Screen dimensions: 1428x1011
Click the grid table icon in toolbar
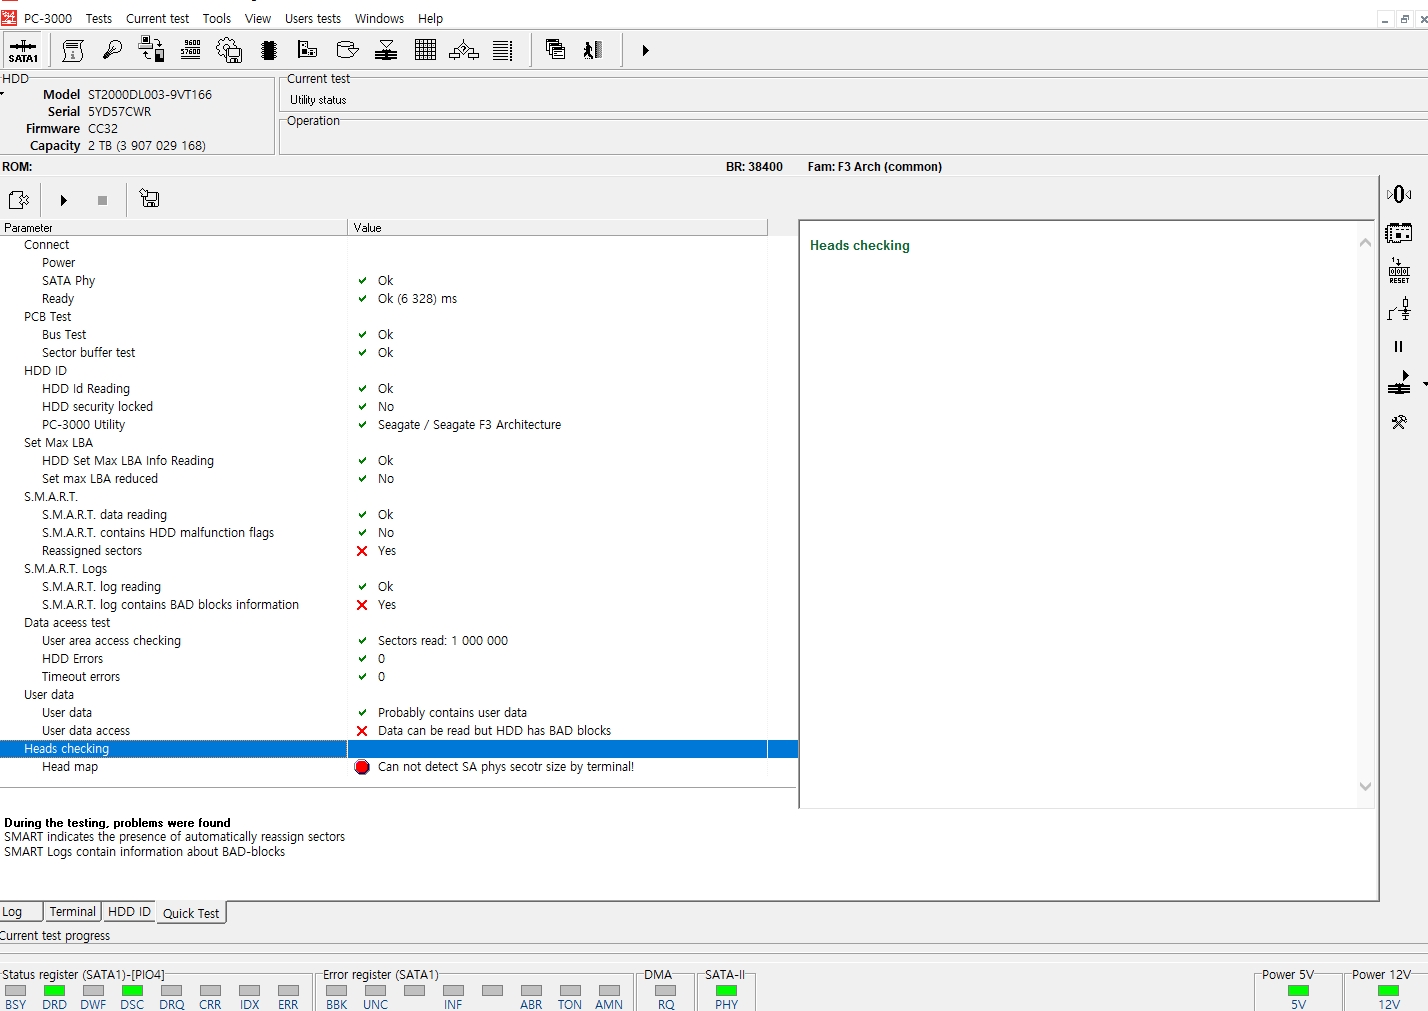pos(425,50)
